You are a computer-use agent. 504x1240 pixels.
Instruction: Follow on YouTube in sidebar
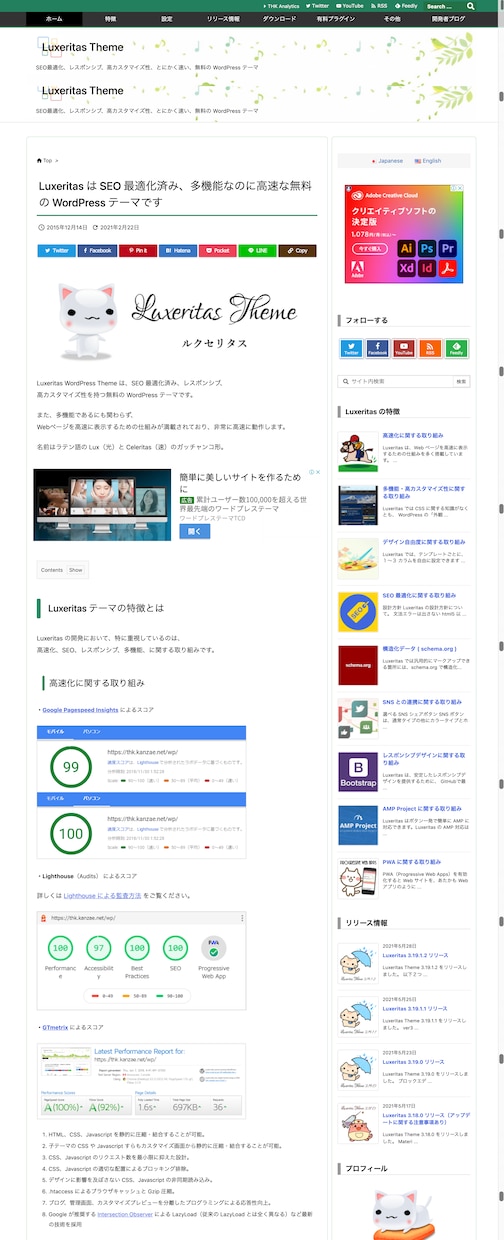[404, 349]
